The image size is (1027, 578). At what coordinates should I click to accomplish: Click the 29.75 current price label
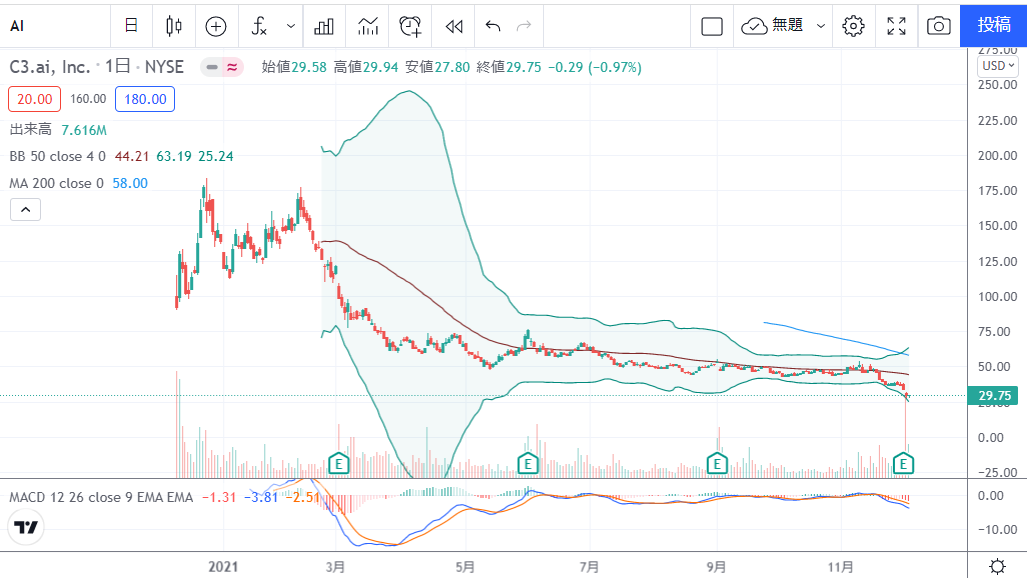993,396
